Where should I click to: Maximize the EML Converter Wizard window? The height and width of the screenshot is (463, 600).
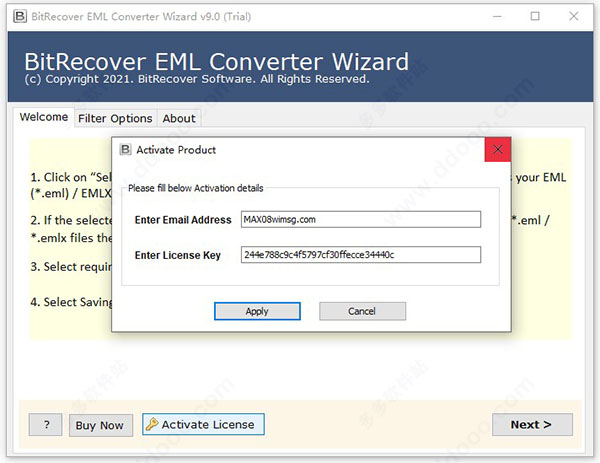point(535,16)
